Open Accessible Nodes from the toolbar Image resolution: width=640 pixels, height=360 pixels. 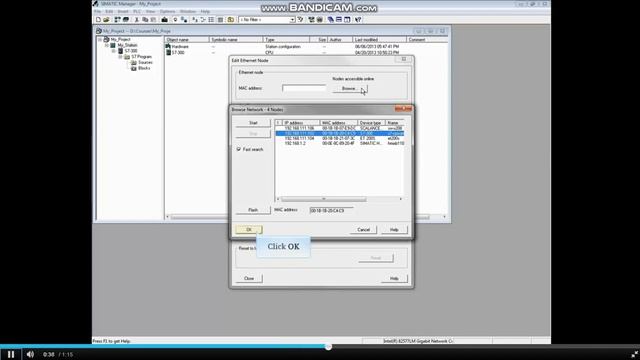(118, 20)
